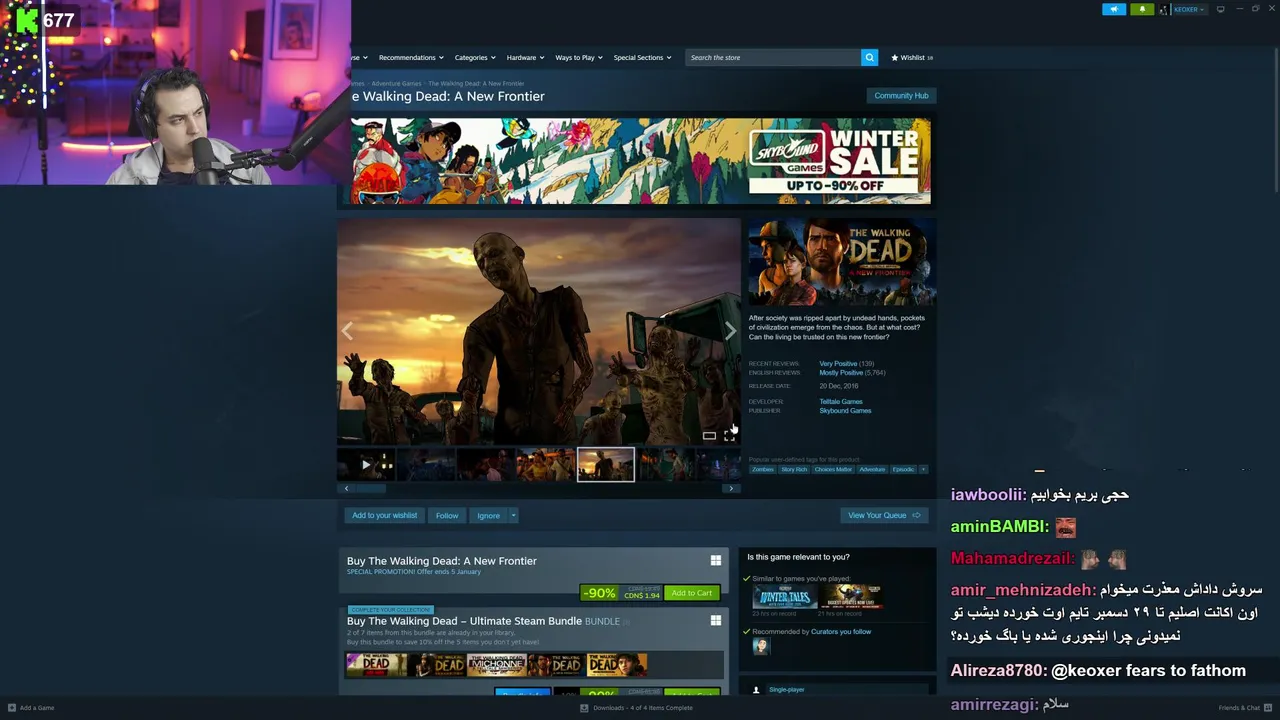Screen dimensions: 1280x720
Task: Open the dropdown arrow beside Ignore
Action: pyautogui.click(x=513, y=515)
